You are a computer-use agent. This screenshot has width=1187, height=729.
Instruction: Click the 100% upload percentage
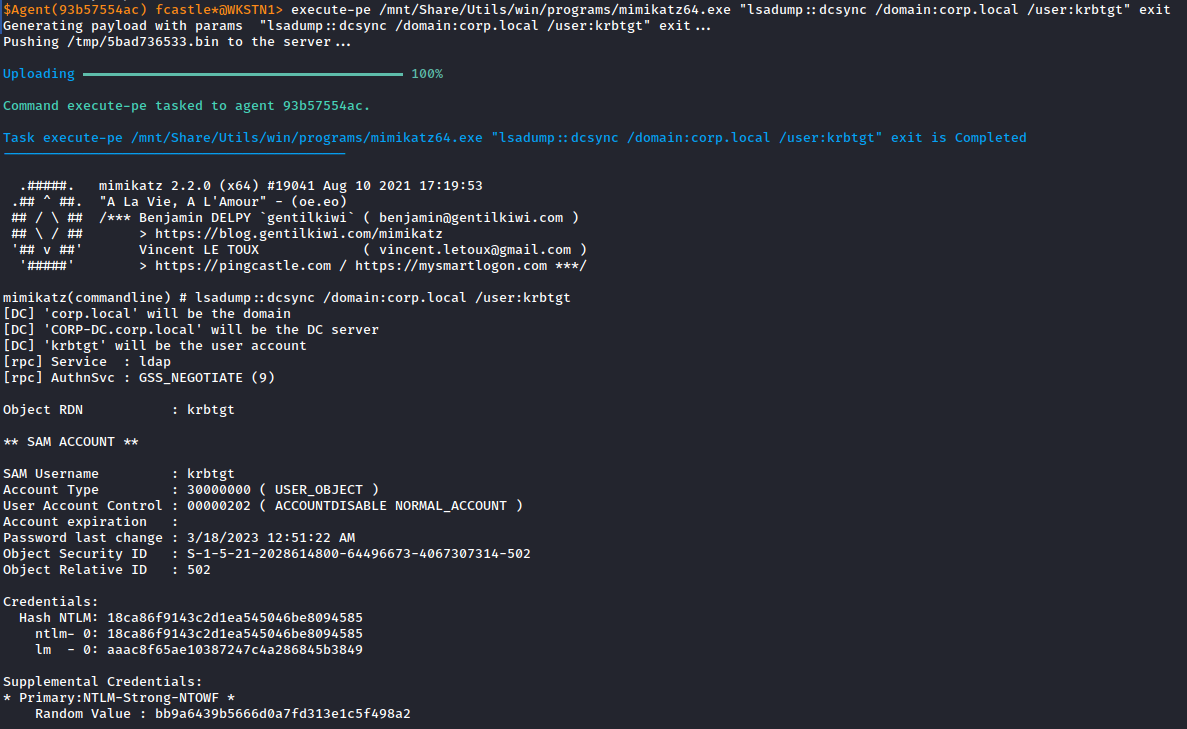(427, 74)
